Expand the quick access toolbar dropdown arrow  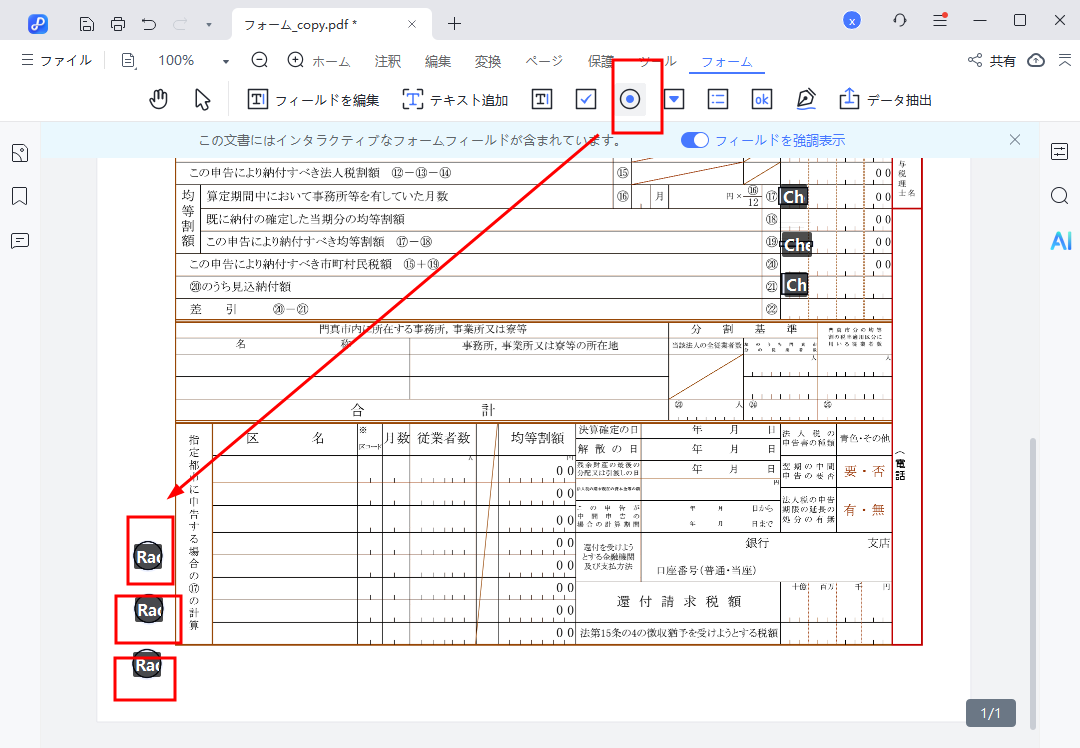coord(208,23)
